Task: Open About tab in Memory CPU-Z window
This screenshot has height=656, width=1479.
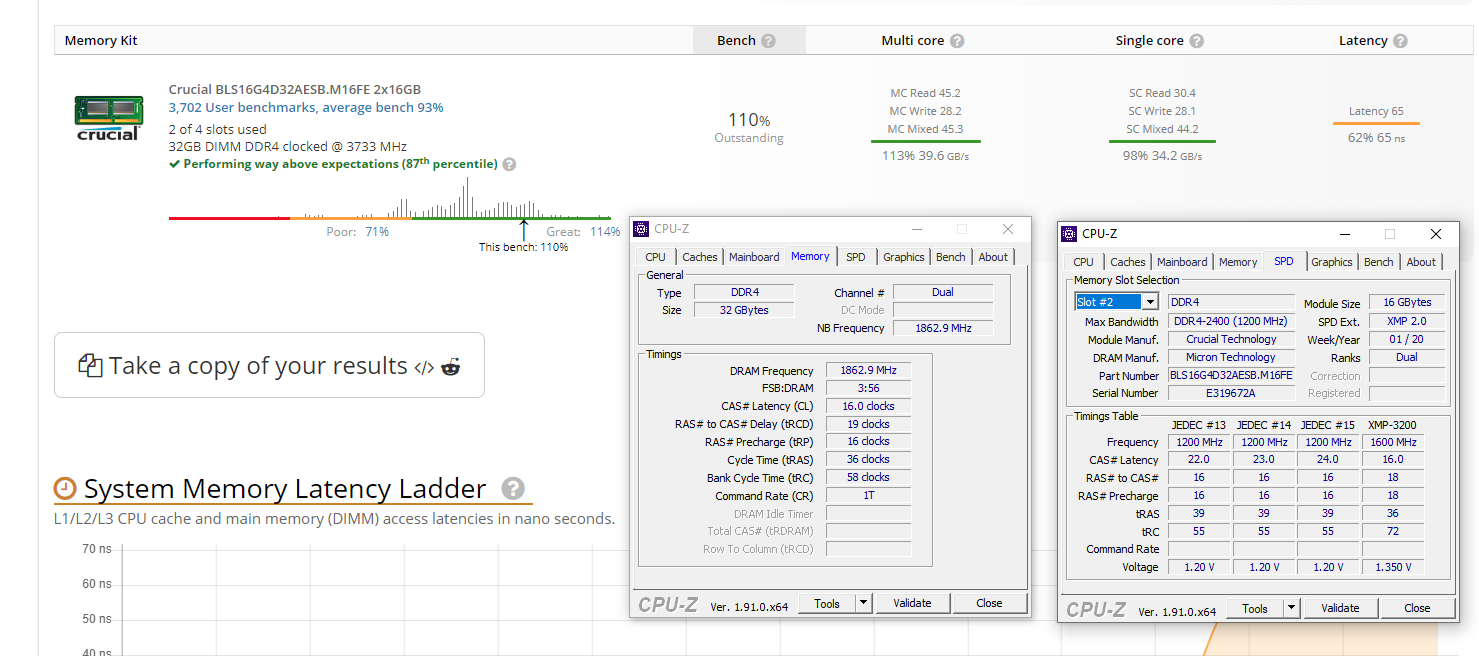Action: click(x=993, y=257)
